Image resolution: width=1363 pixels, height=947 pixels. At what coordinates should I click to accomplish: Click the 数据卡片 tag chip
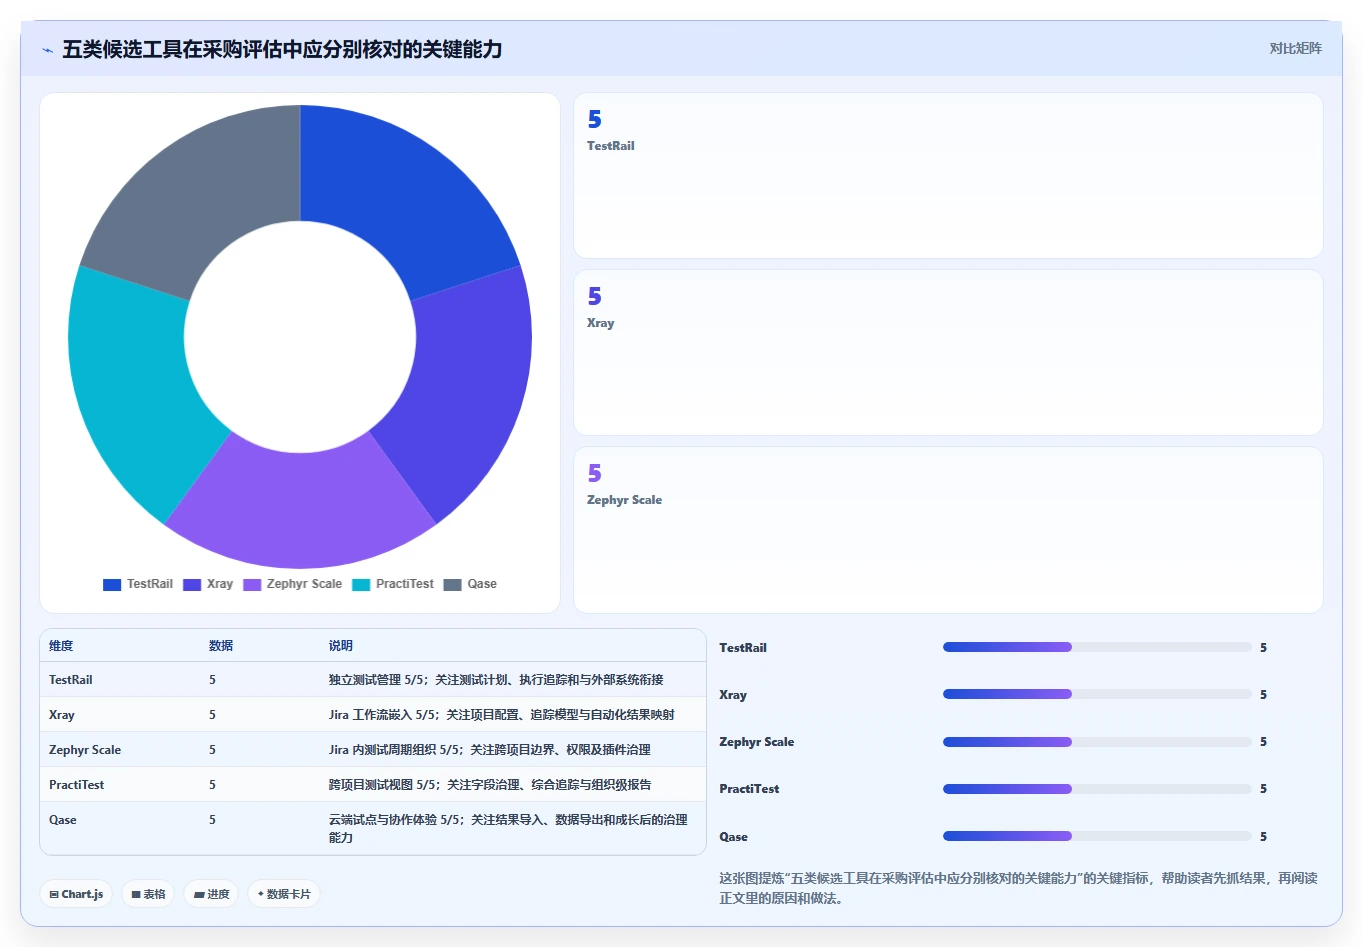tap(284, 894)
